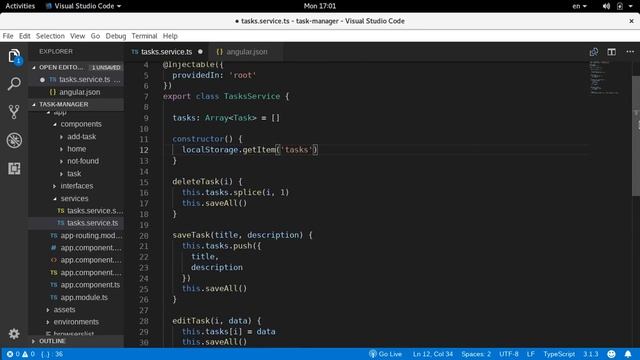Change language mode via TypeScript status item

point(559,354)
